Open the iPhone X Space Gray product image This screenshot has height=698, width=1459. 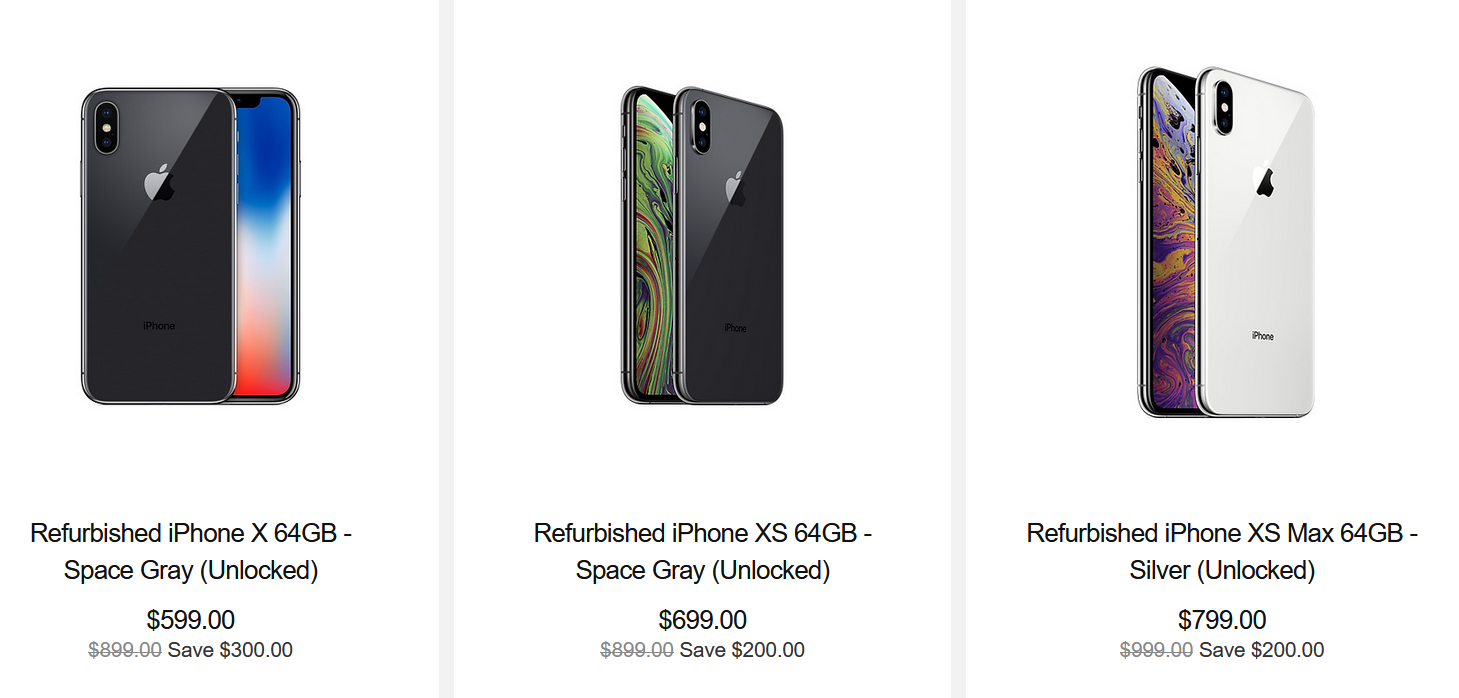click(x=190, y=246)
